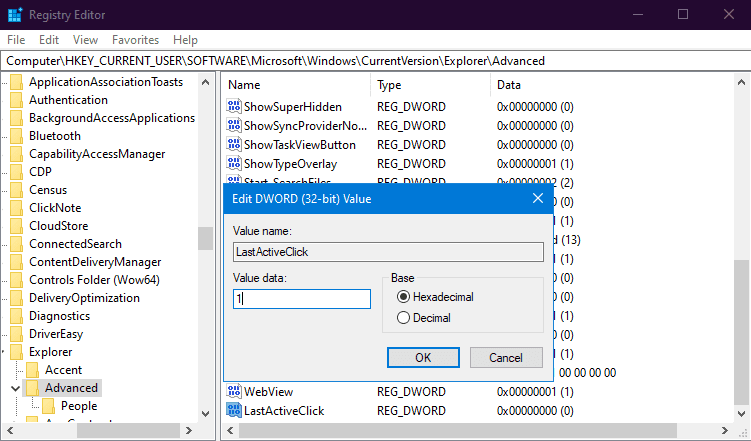Click REG_DWORD type of ShowTypeOverlay row
The width and height of the screenshot is (751, 441).
coord(411,164)
